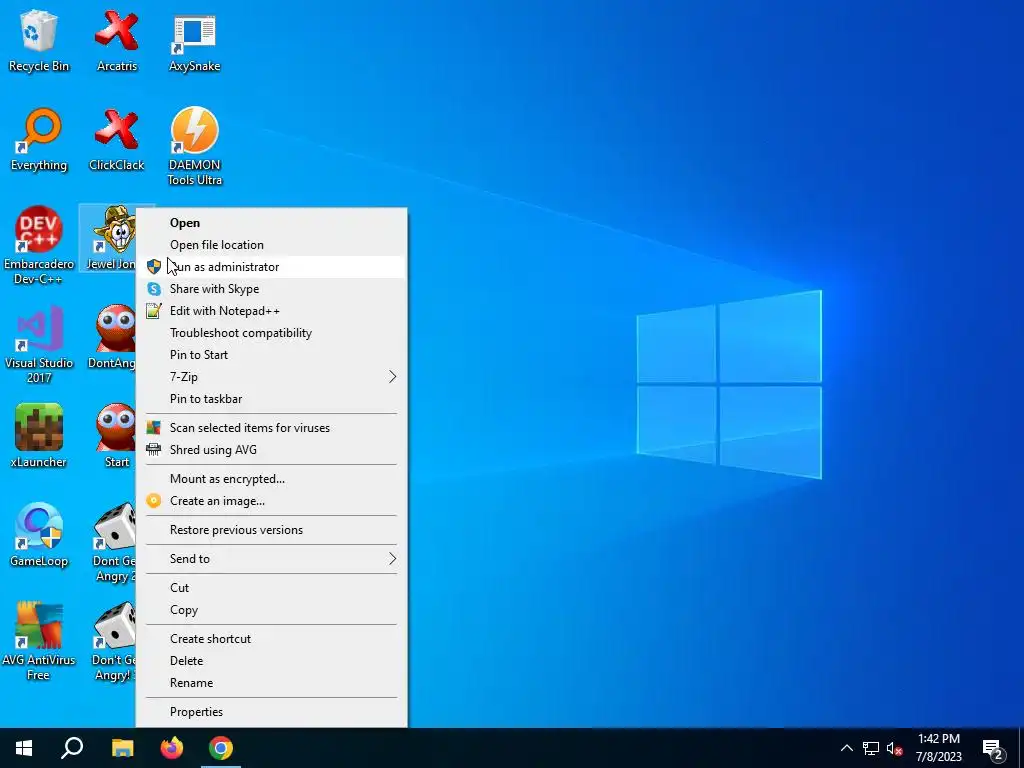Select Run as administrator
This screenshot has height=768, width=1024.
(272, 267)
